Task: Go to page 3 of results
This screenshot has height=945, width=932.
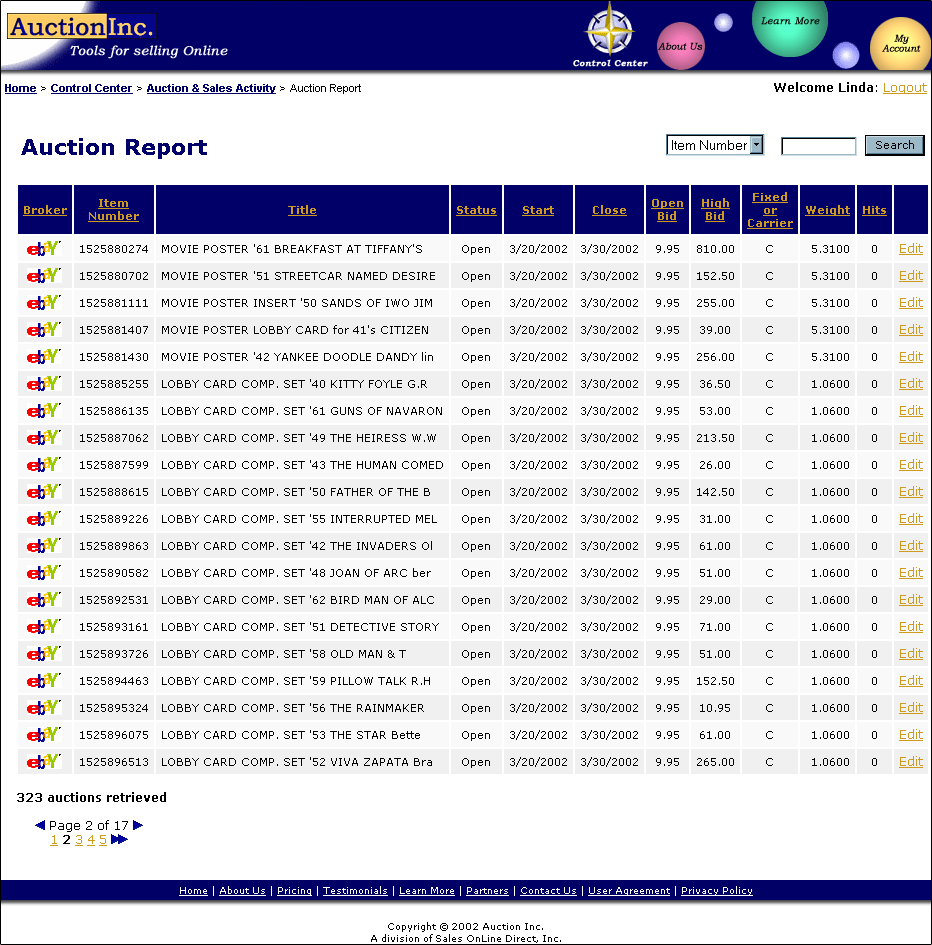Action: (79, 840)
